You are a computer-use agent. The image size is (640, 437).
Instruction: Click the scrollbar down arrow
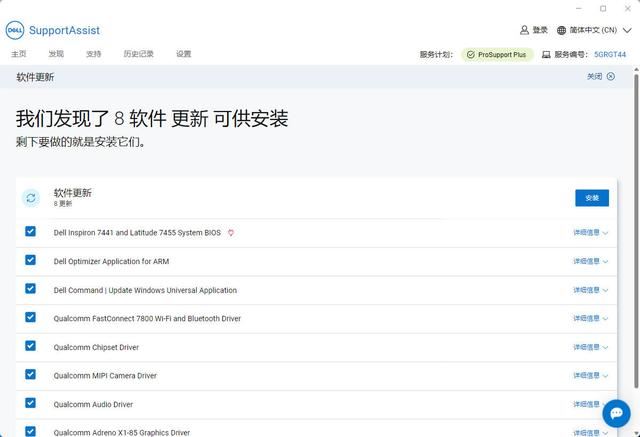click(x=636, y=433)
